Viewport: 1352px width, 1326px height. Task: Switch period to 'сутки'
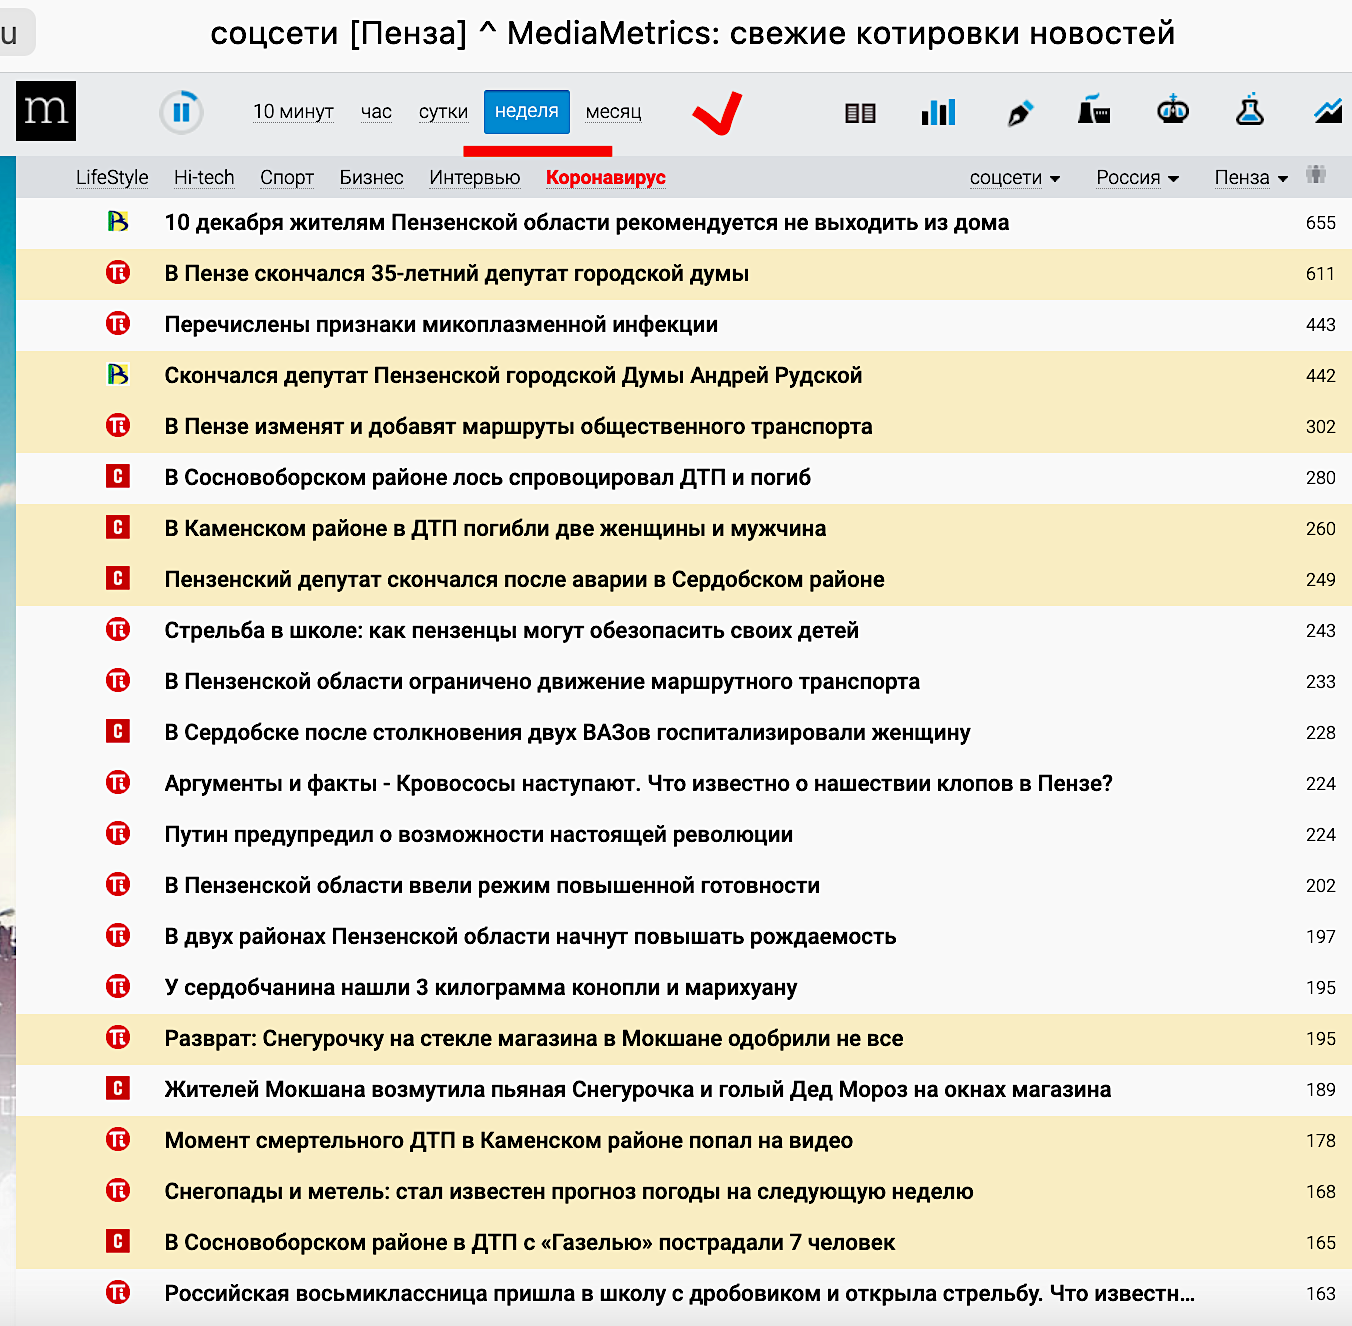coord(443,112)
